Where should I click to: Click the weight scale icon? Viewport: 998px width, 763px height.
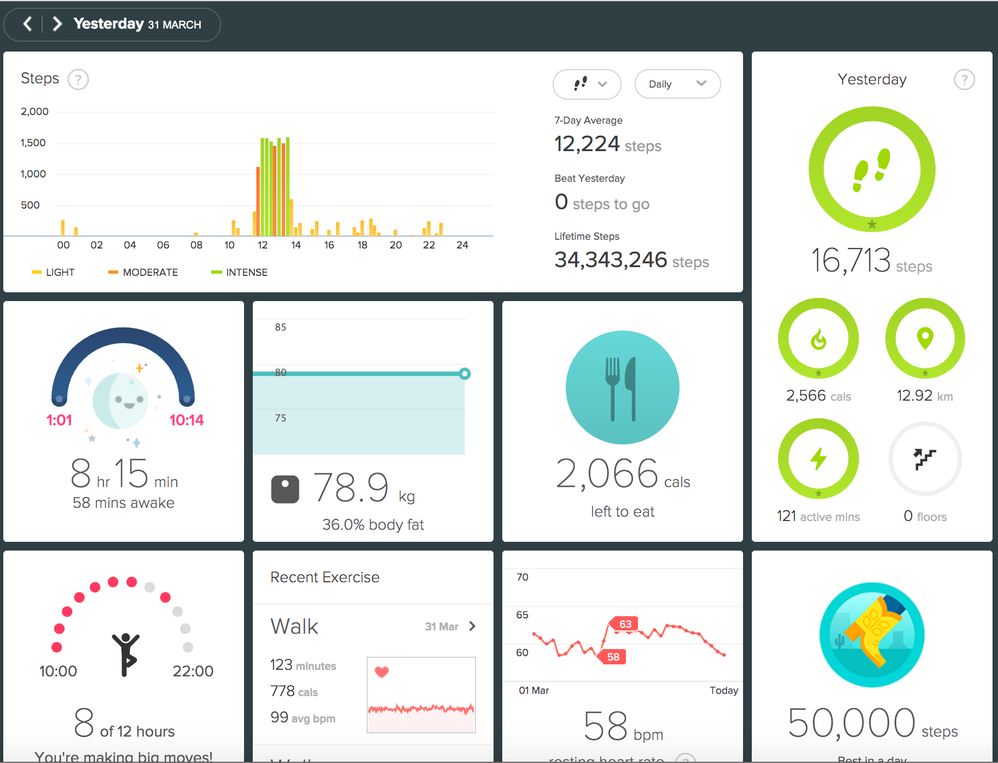pos(285,490)
